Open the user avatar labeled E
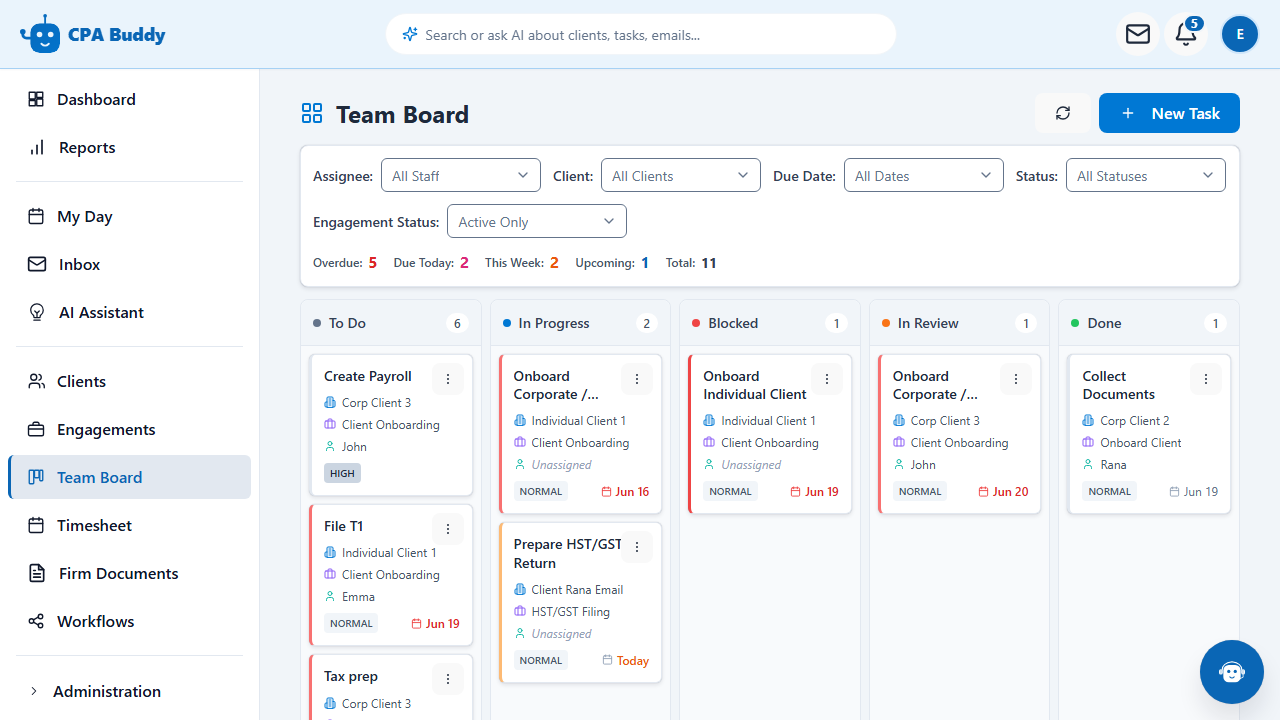 (1240, 35)
